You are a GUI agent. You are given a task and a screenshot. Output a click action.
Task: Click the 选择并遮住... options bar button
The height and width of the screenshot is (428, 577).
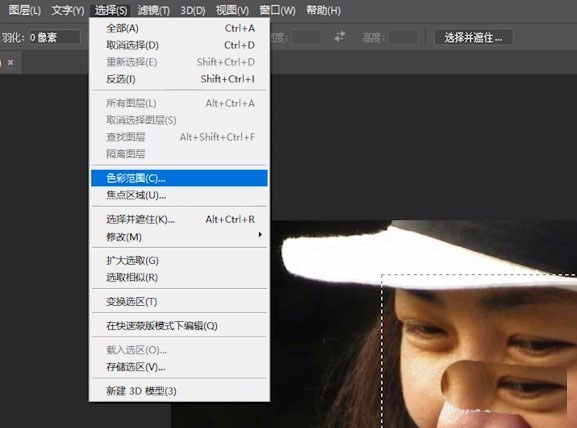coord(473,37)
